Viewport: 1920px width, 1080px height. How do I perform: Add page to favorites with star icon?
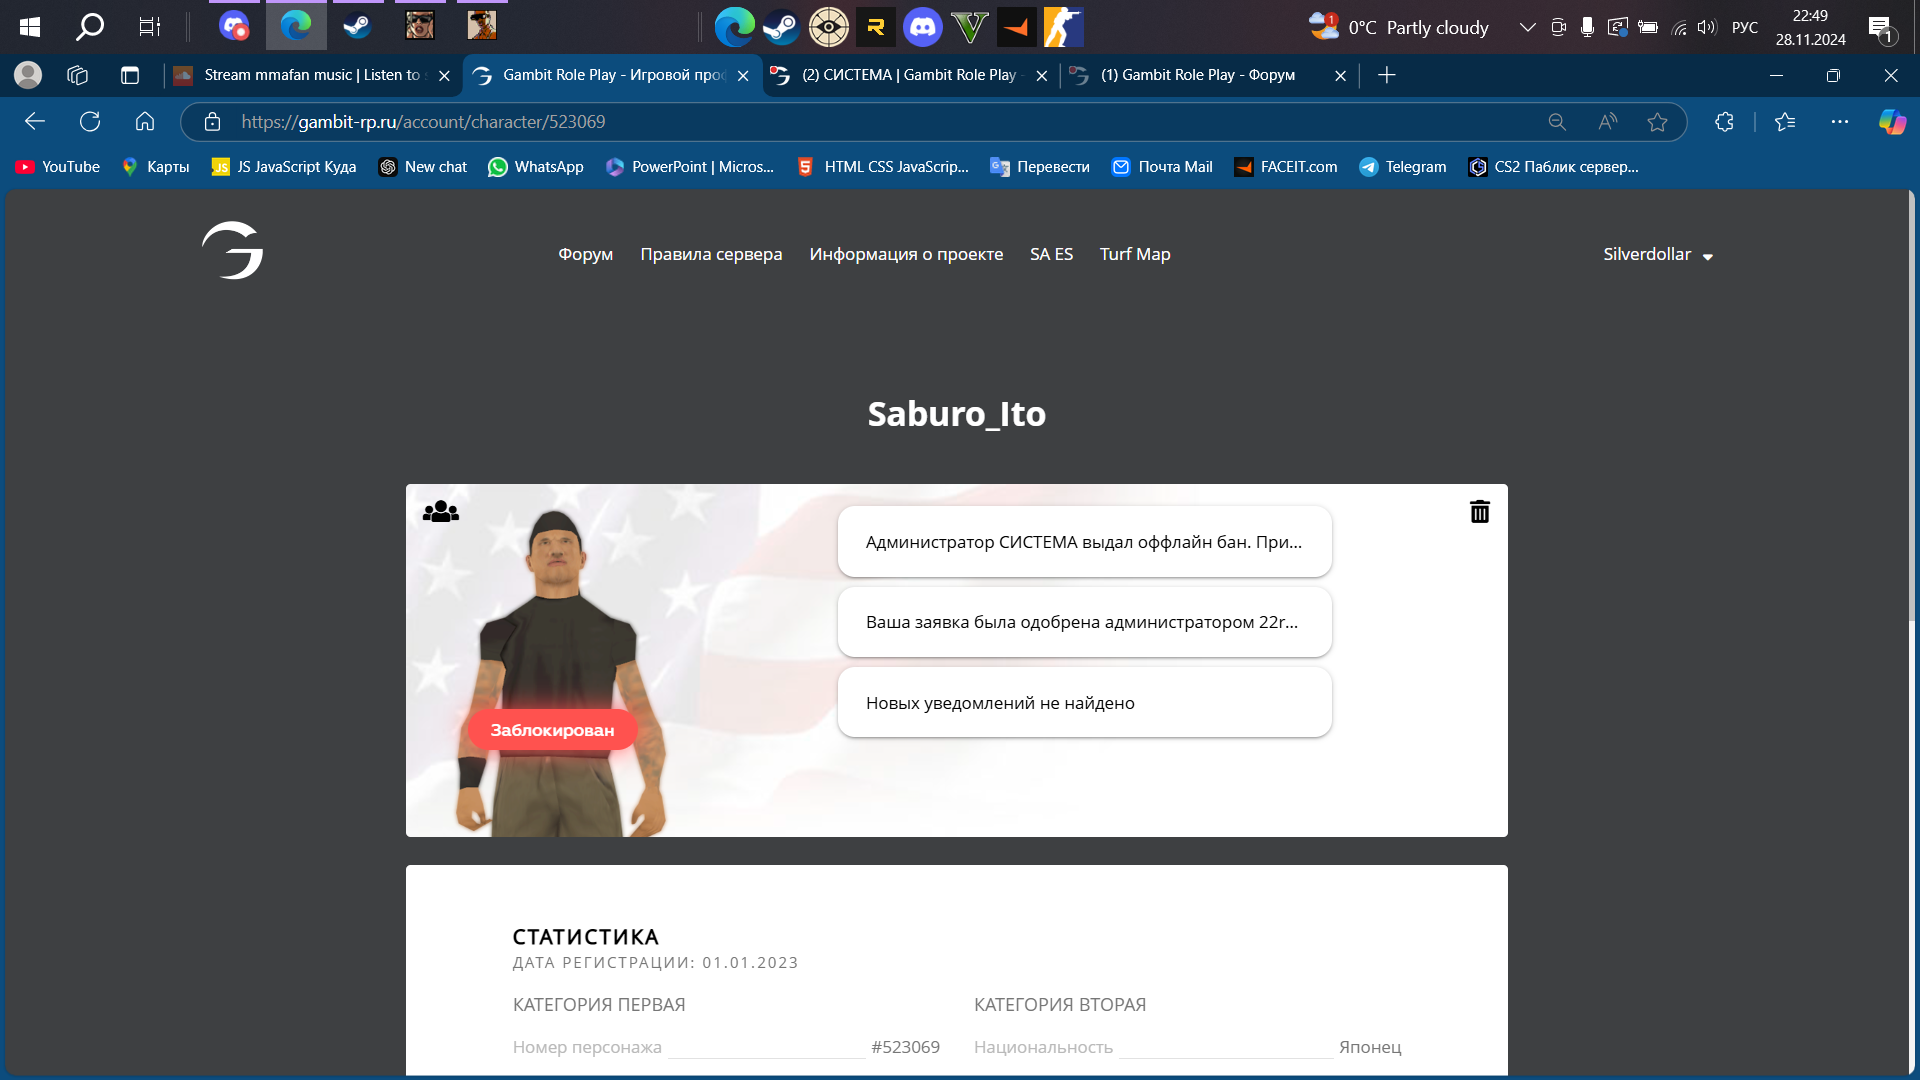[1657, 122]
